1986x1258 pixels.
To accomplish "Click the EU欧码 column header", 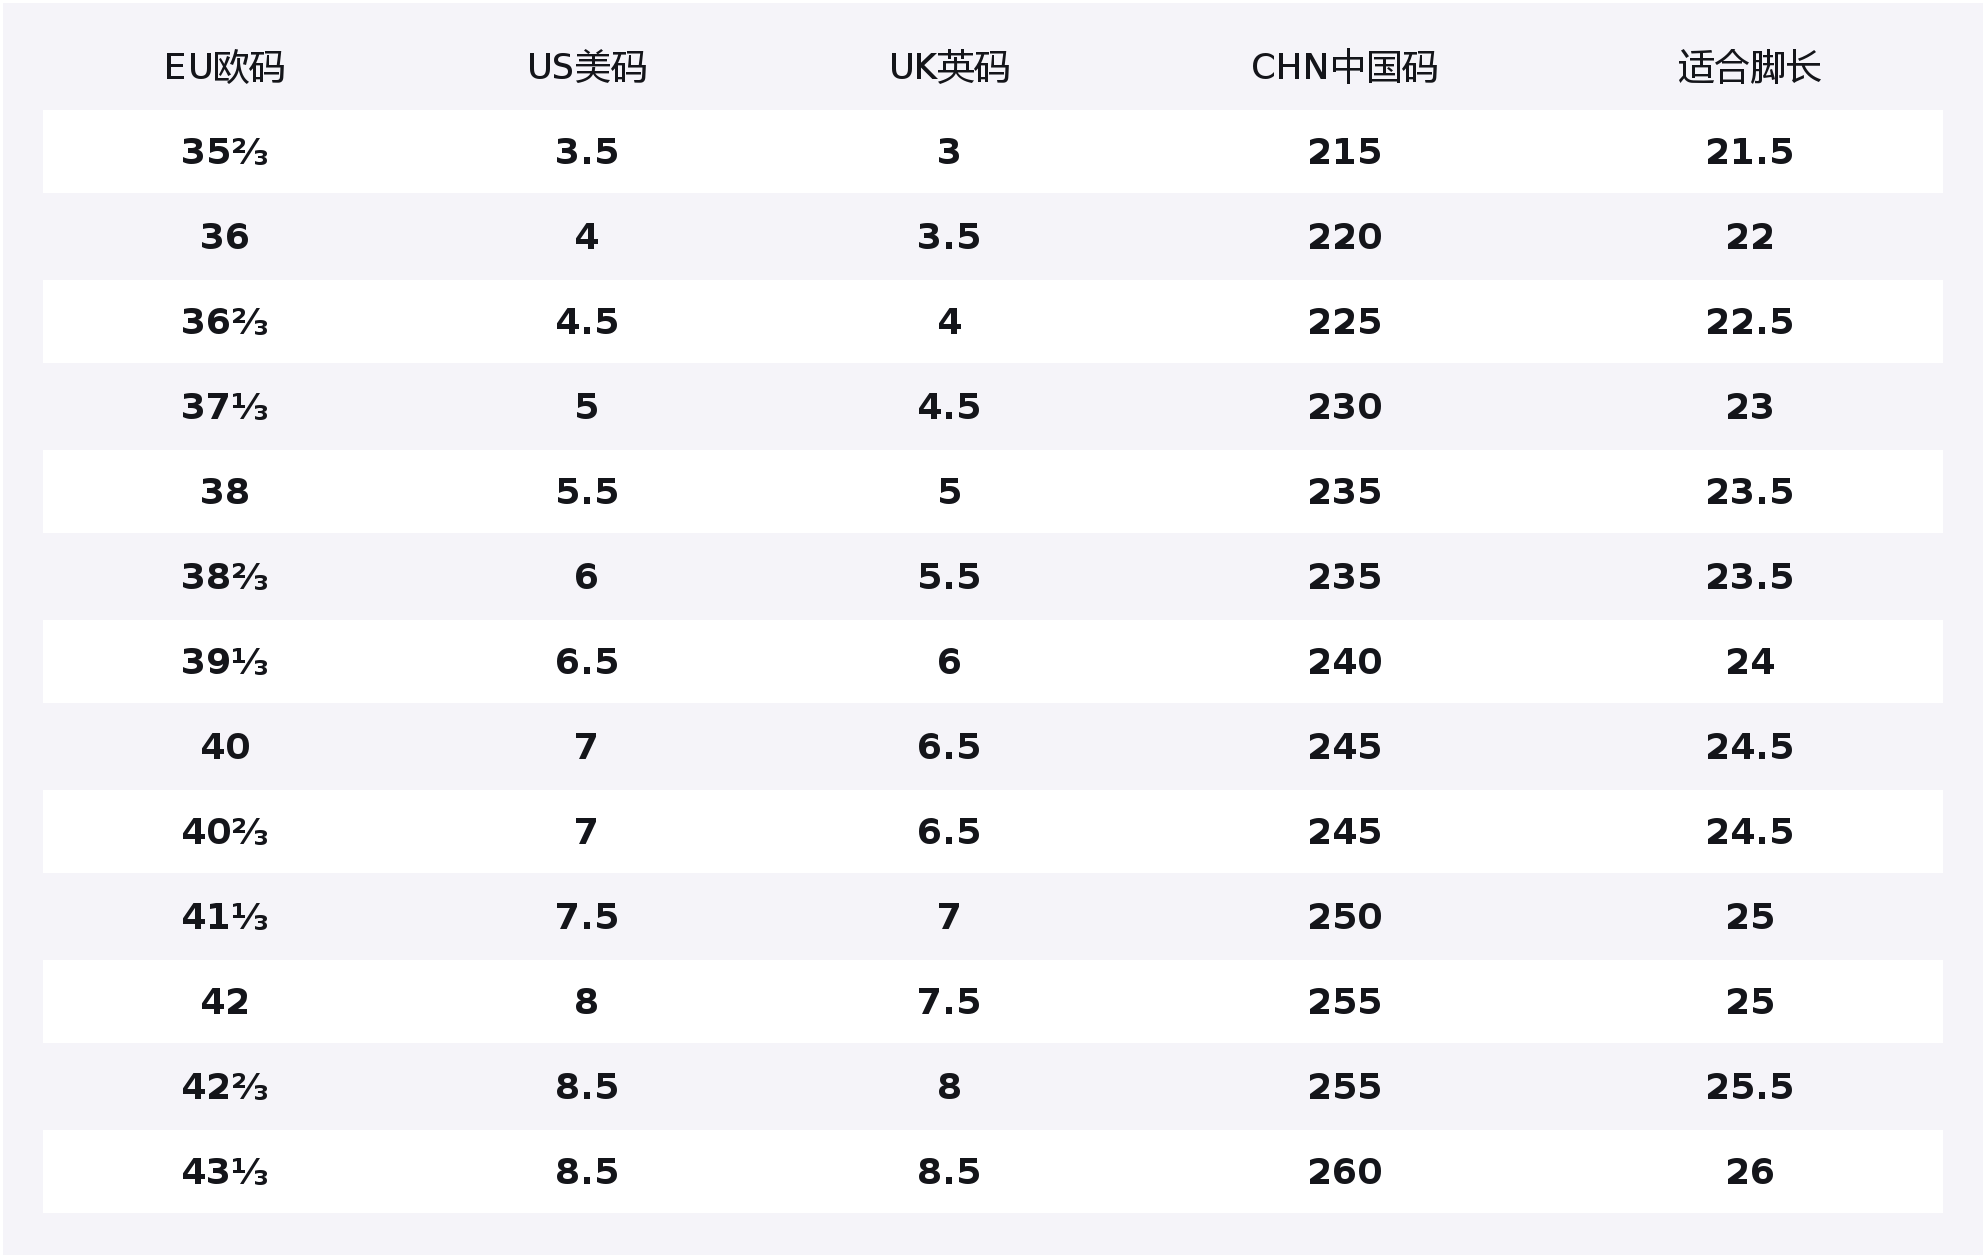I will point(224,68).
